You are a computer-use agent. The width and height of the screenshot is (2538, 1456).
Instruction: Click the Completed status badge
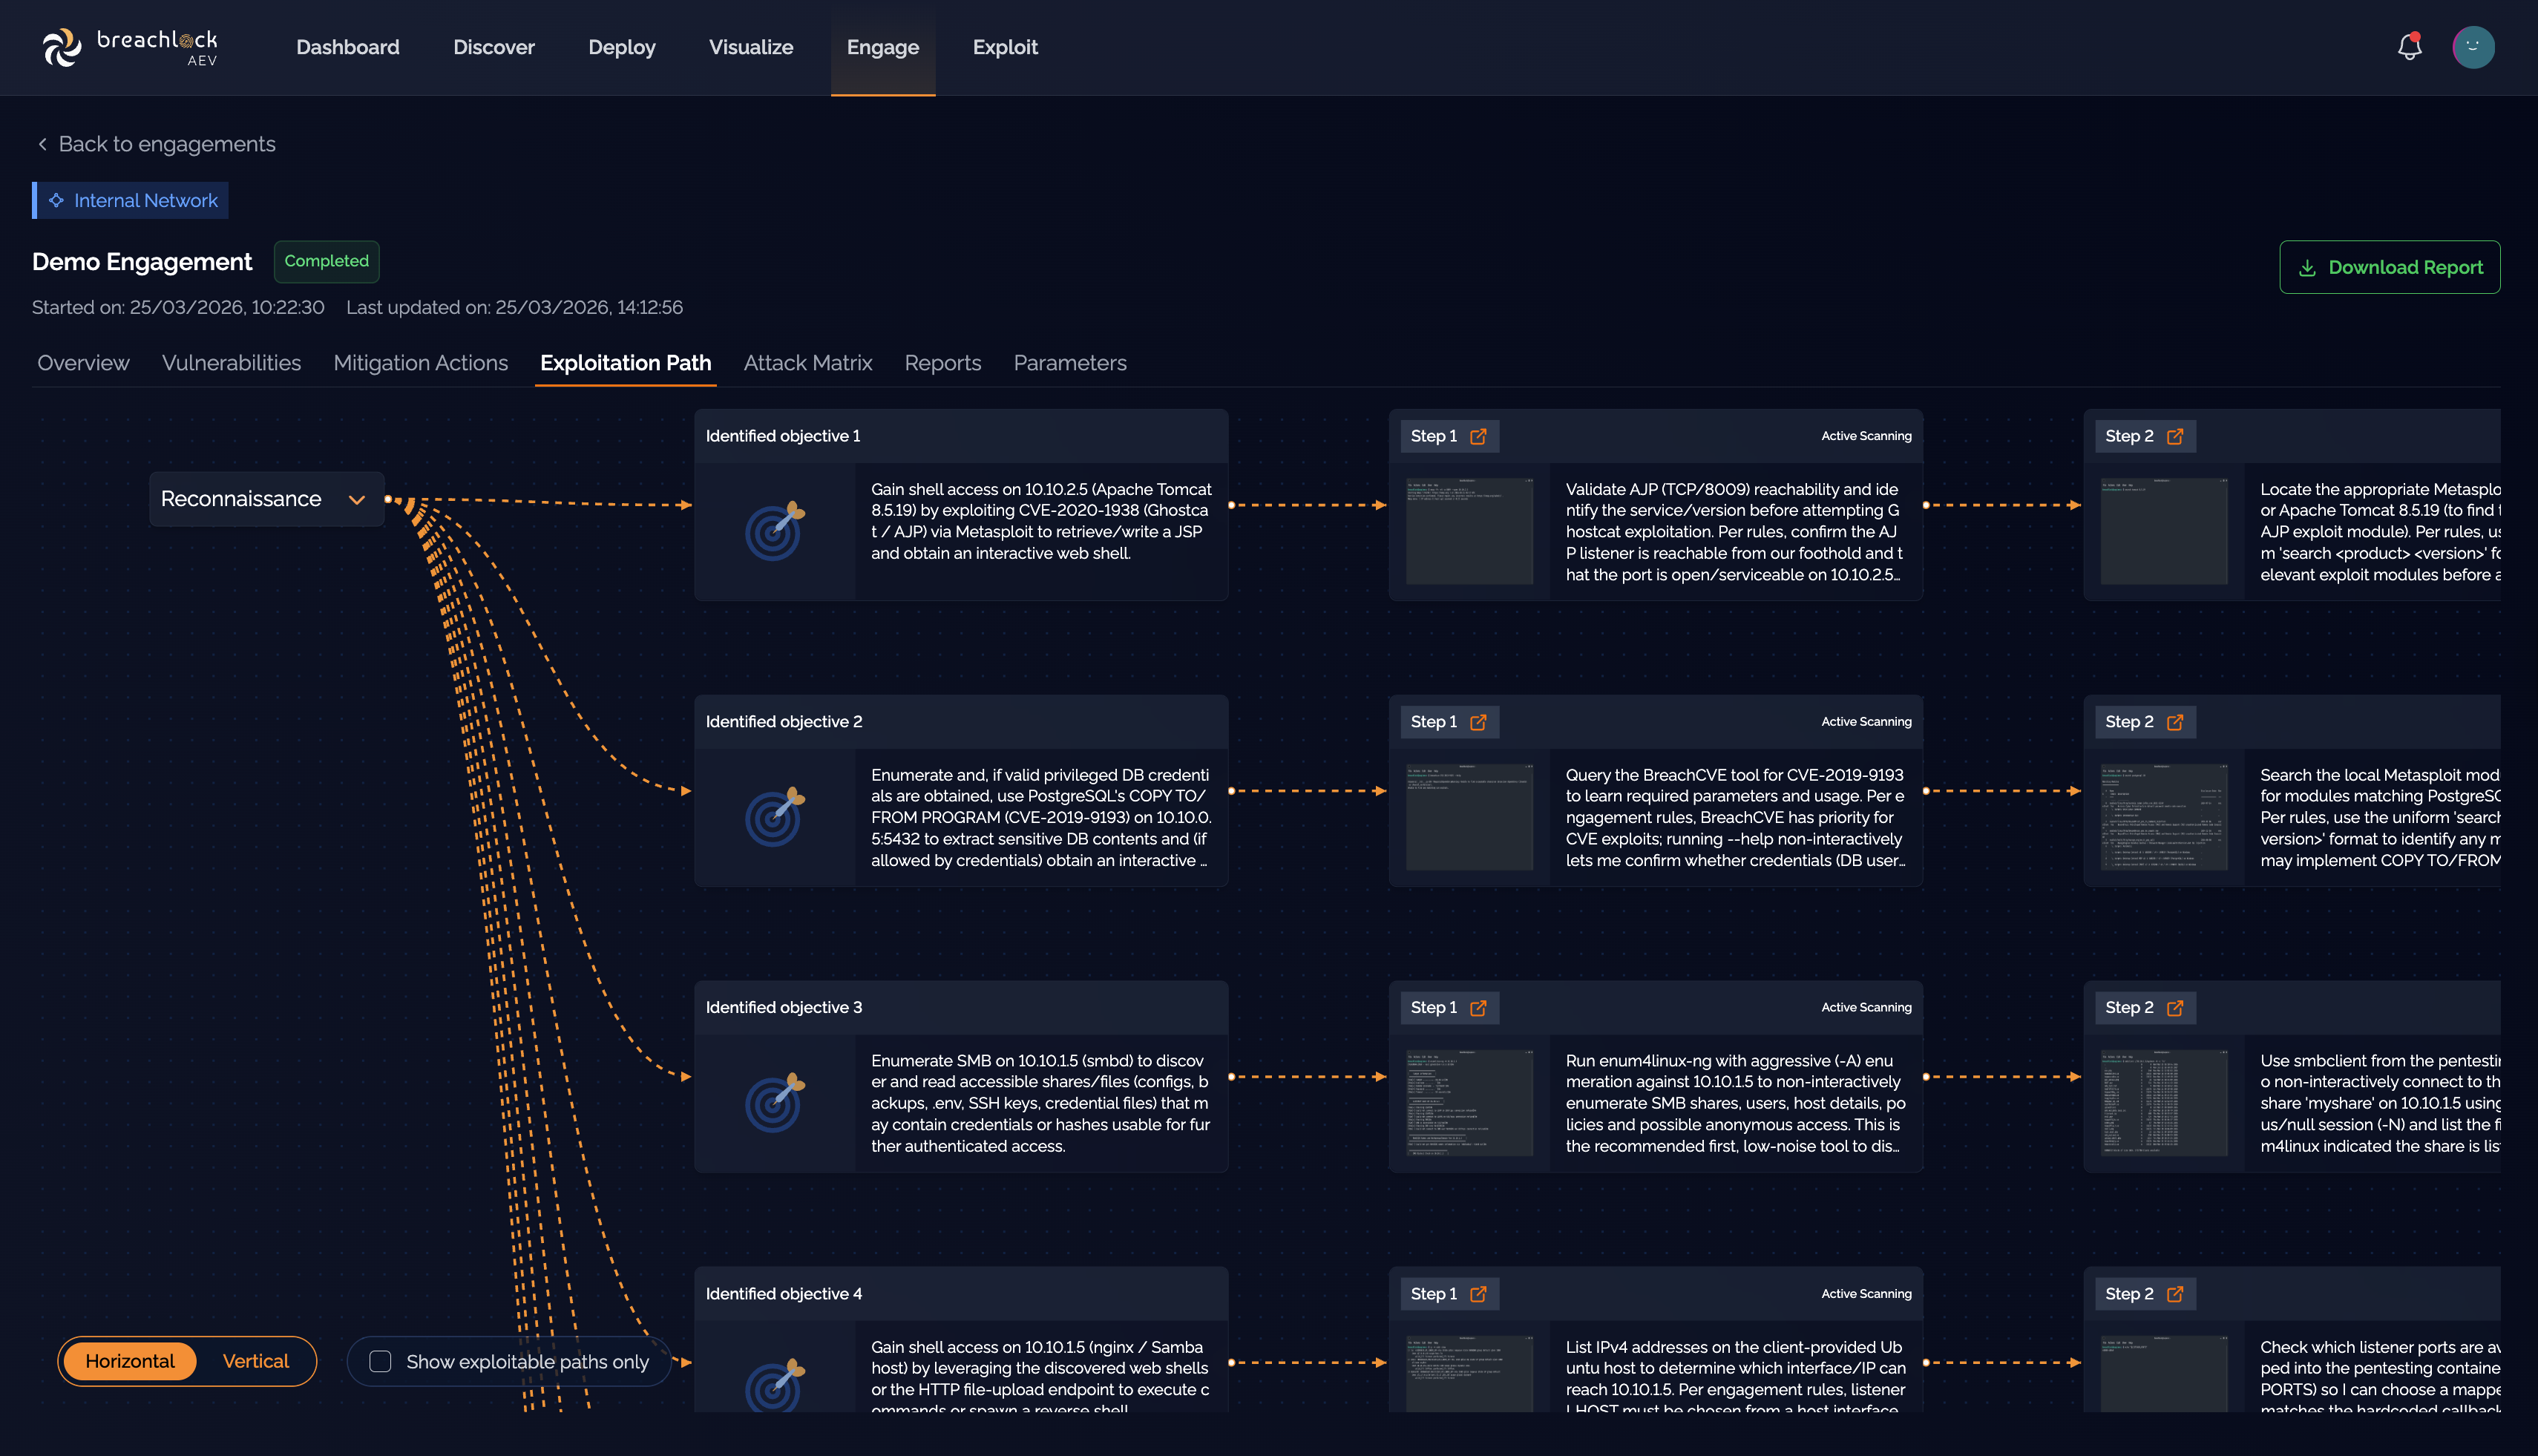pyautogui.click(x=326, y=261)
